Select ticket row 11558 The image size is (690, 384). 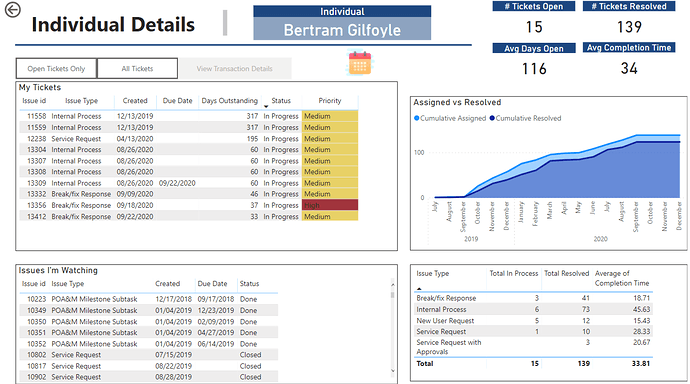pyautogui.click(x=188, y=116)
